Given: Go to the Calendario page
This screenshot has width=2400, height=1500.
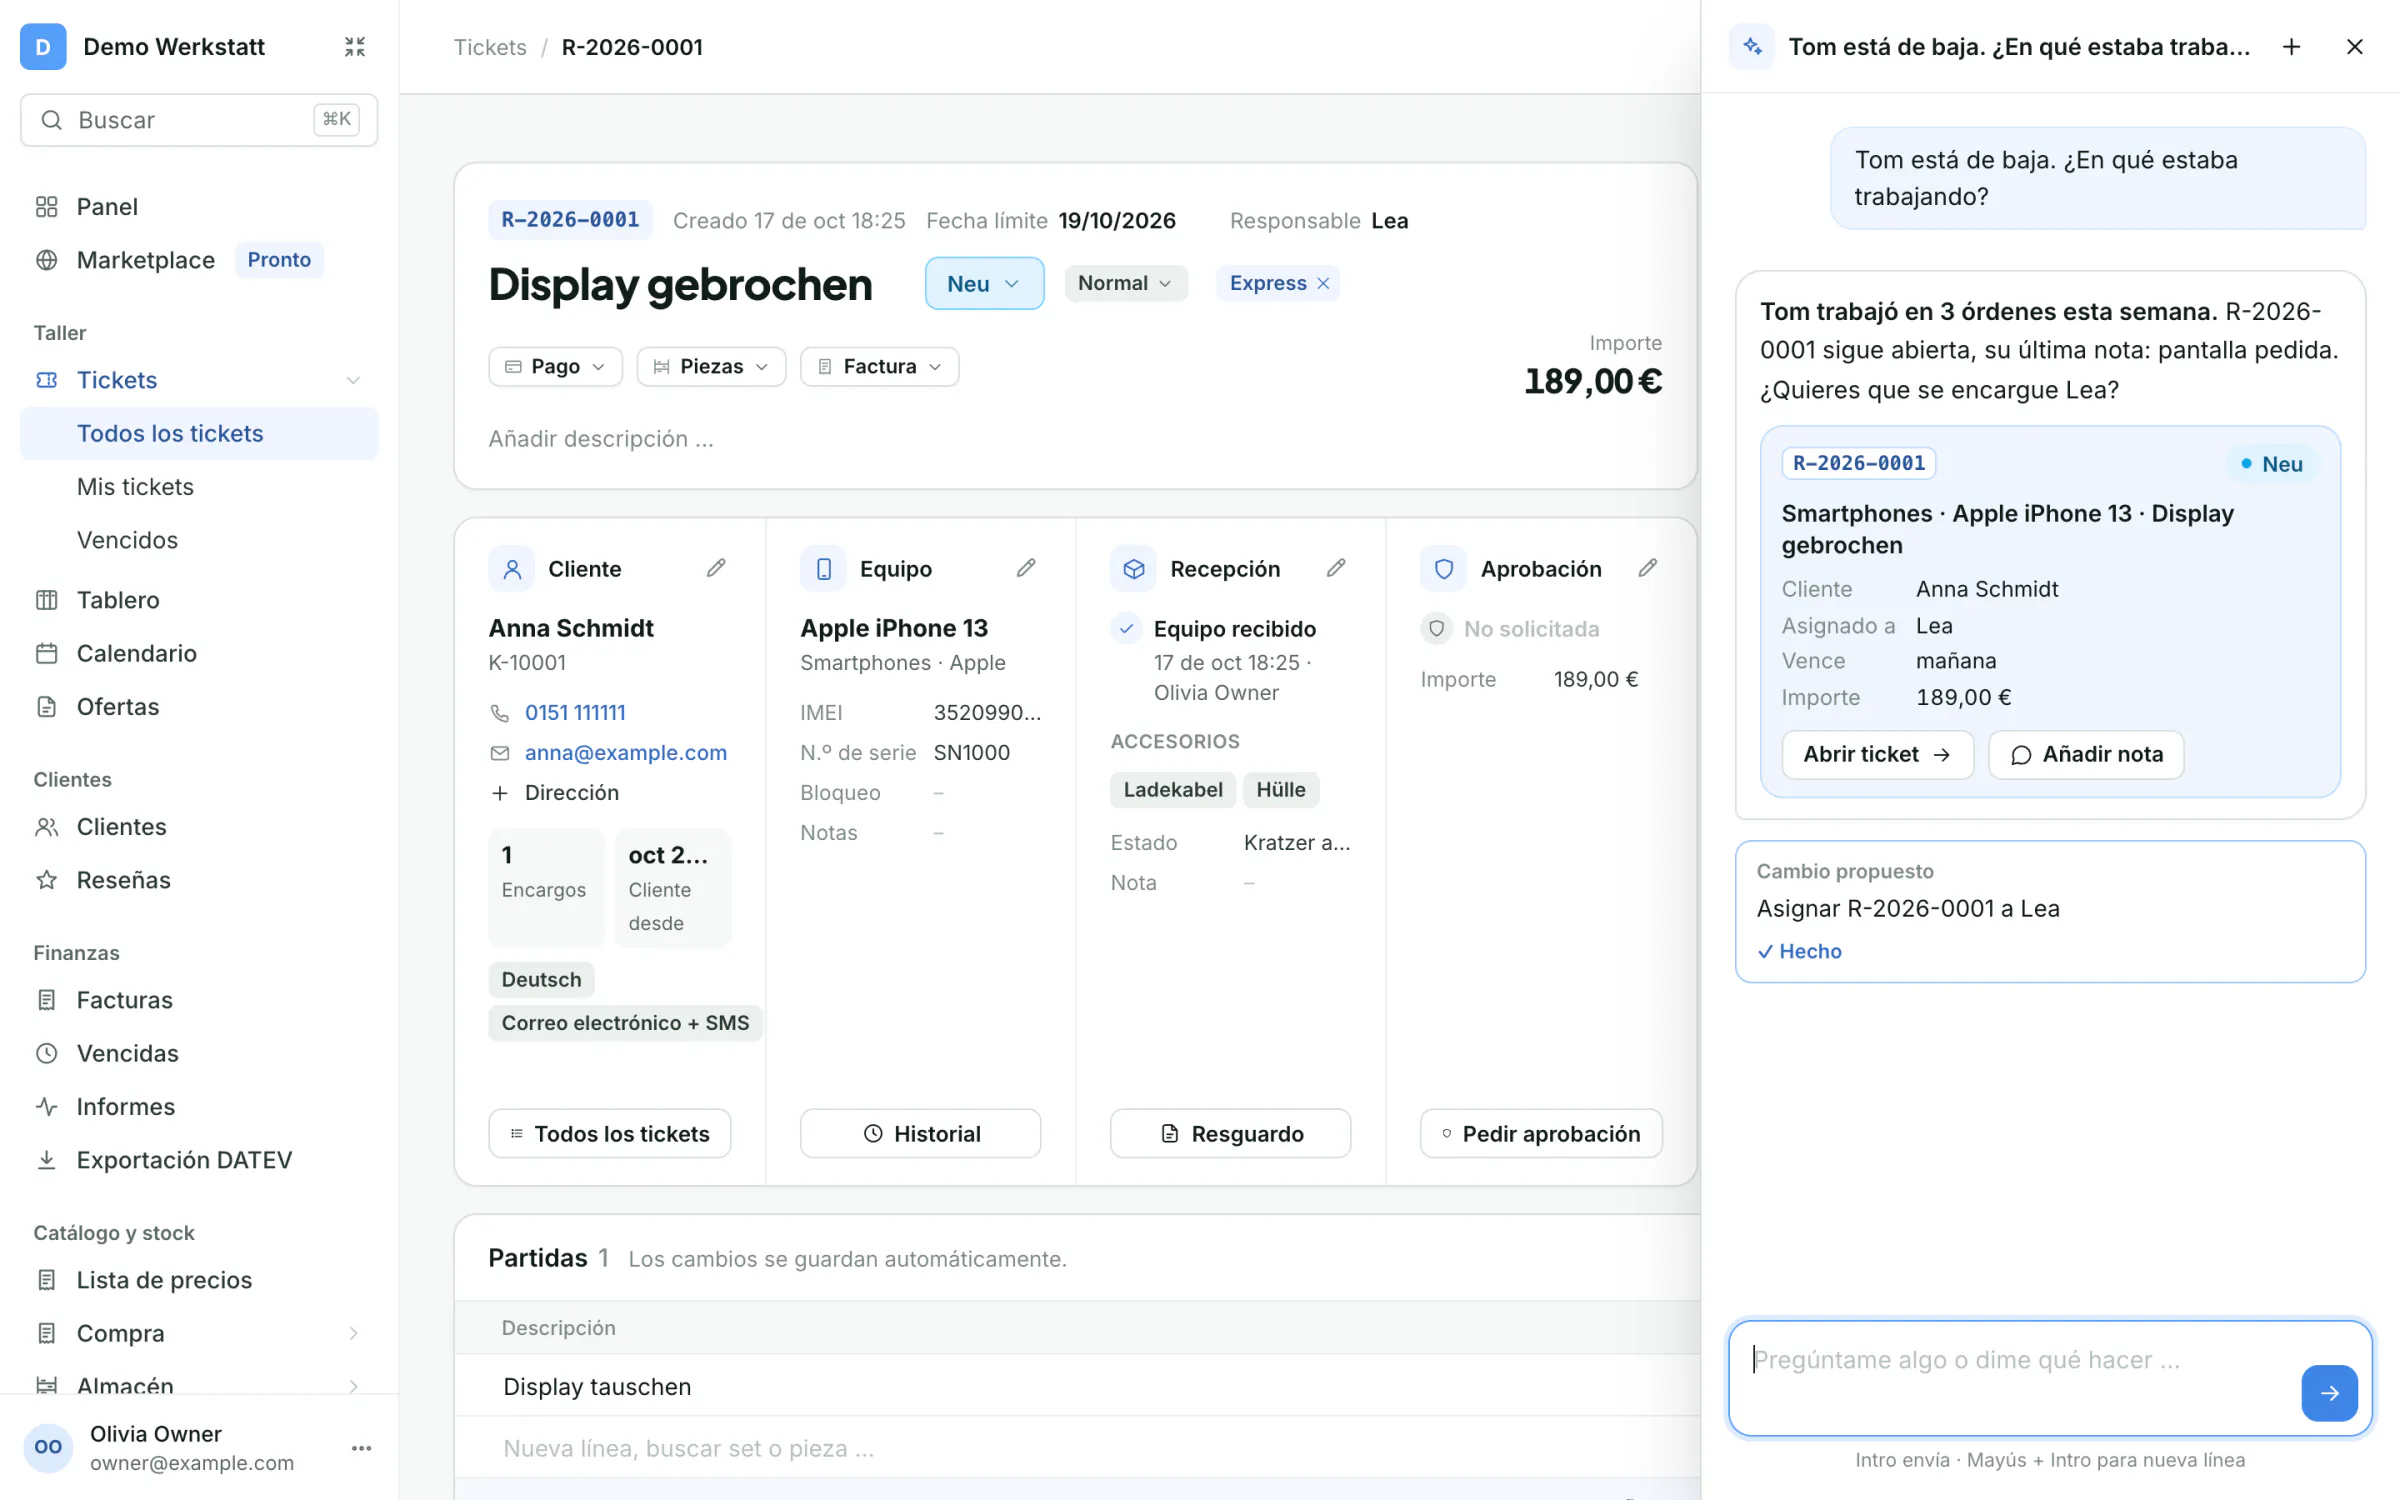Looking at the screenshot, I should [x=137, y=653].
